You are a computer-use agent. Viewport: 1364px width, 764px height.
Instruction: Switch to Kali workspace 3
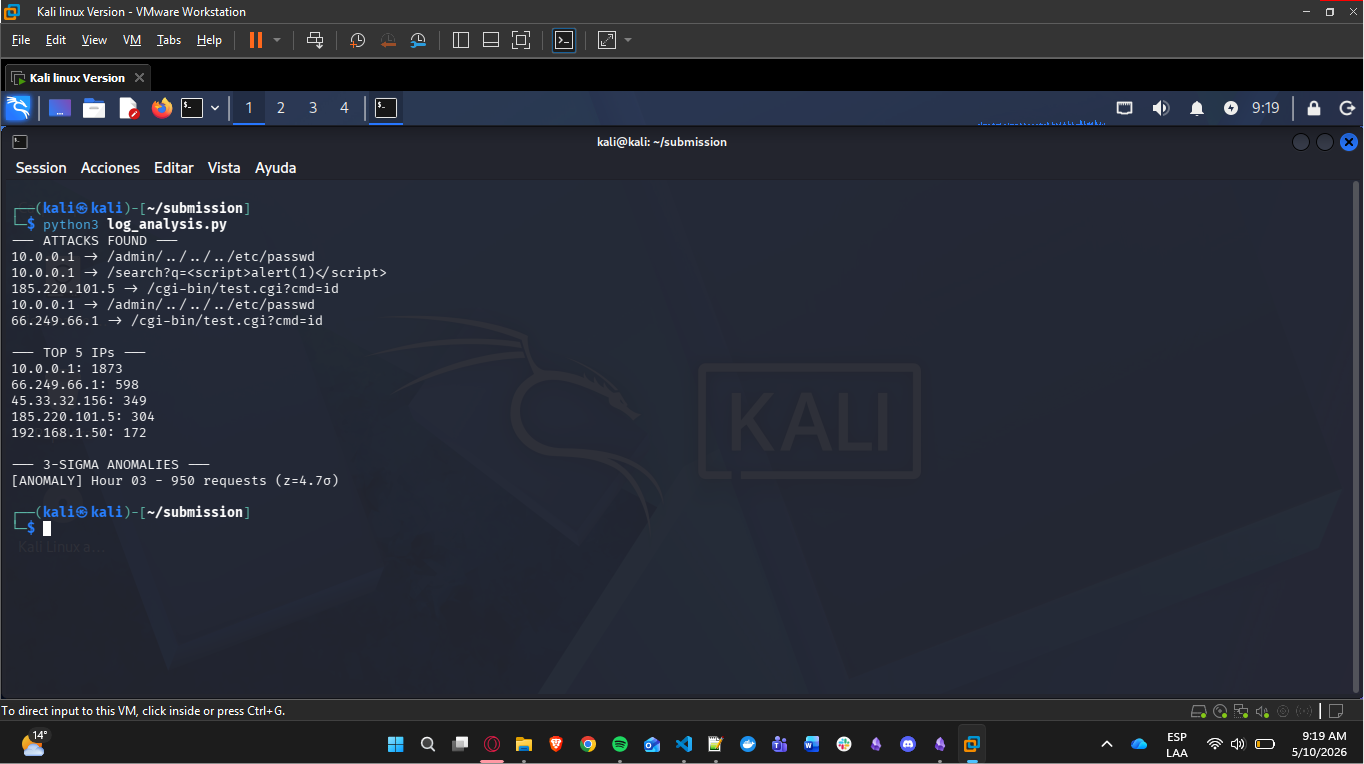pos(313,108)
